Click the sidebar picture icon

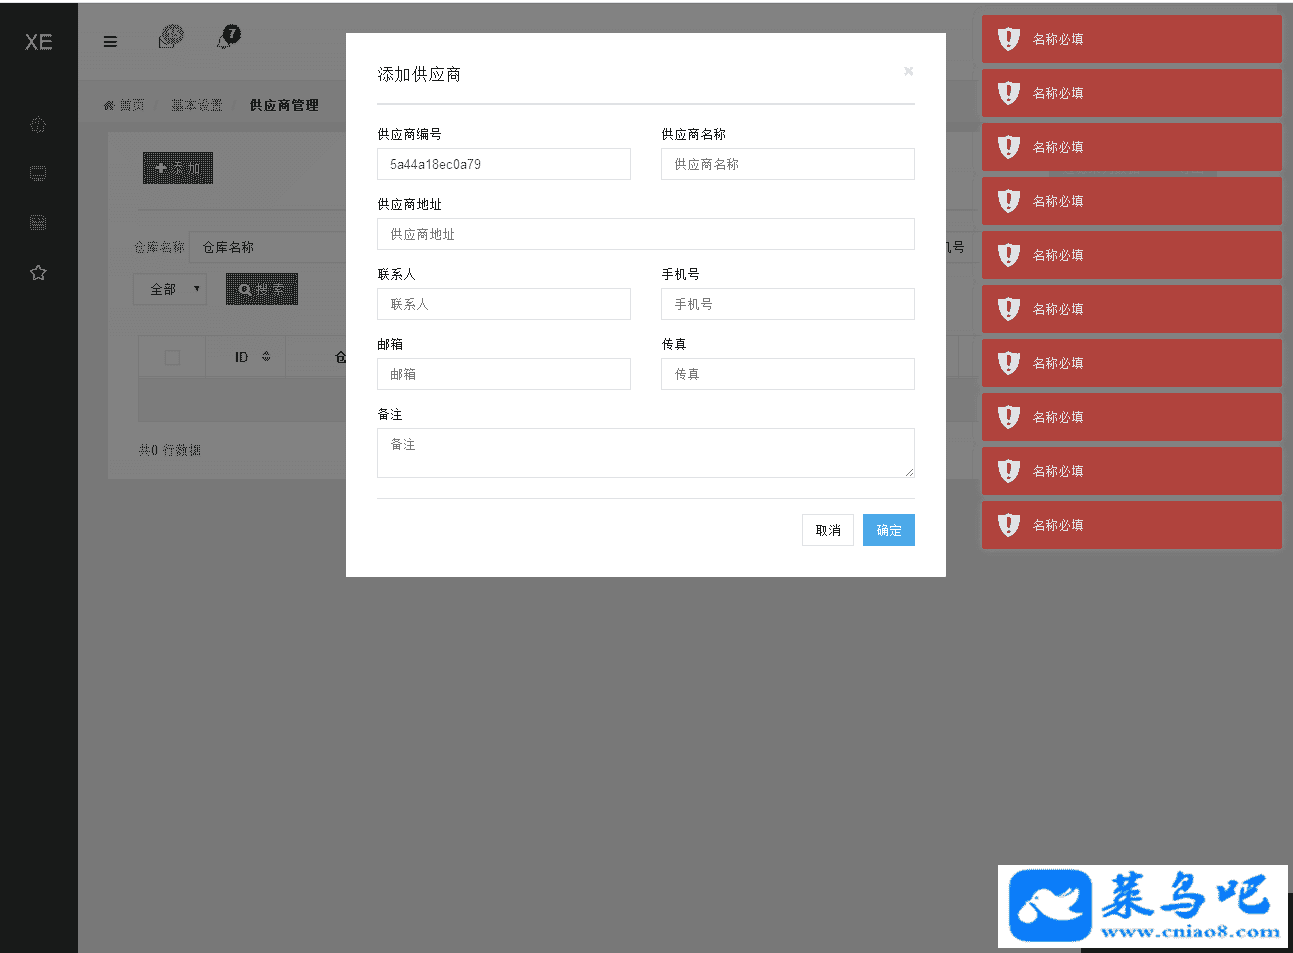pos(38,222)
